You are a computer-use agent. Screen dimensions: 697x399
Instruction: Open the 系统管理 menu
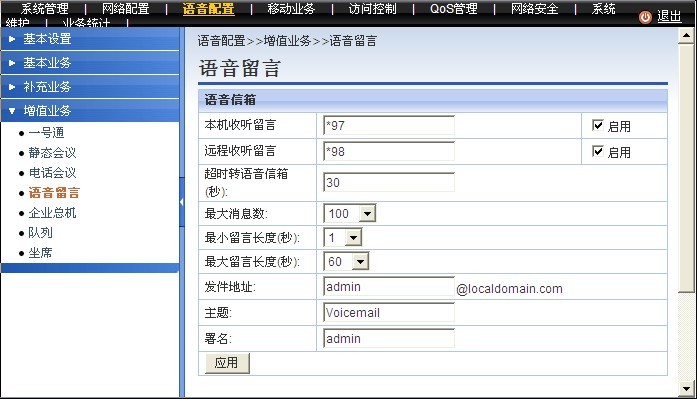point(44,9)
